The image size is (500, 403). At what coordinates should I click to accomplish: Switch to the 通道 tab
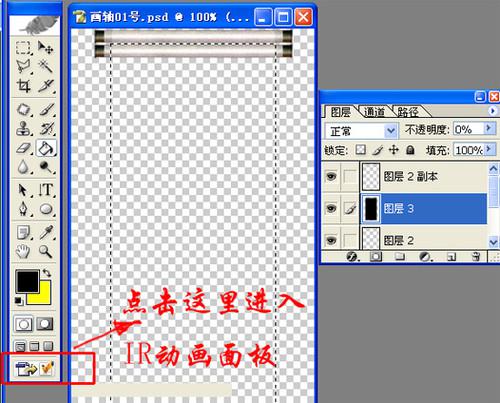(375, 112)
